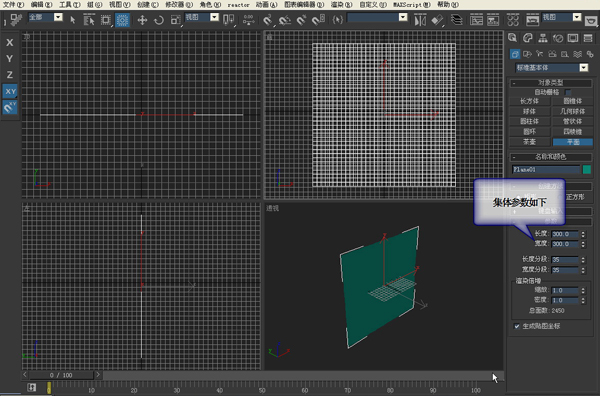Toggle snaps use axis constraints magnet
This screenshot has height=396, width=600.
point(10,108)
